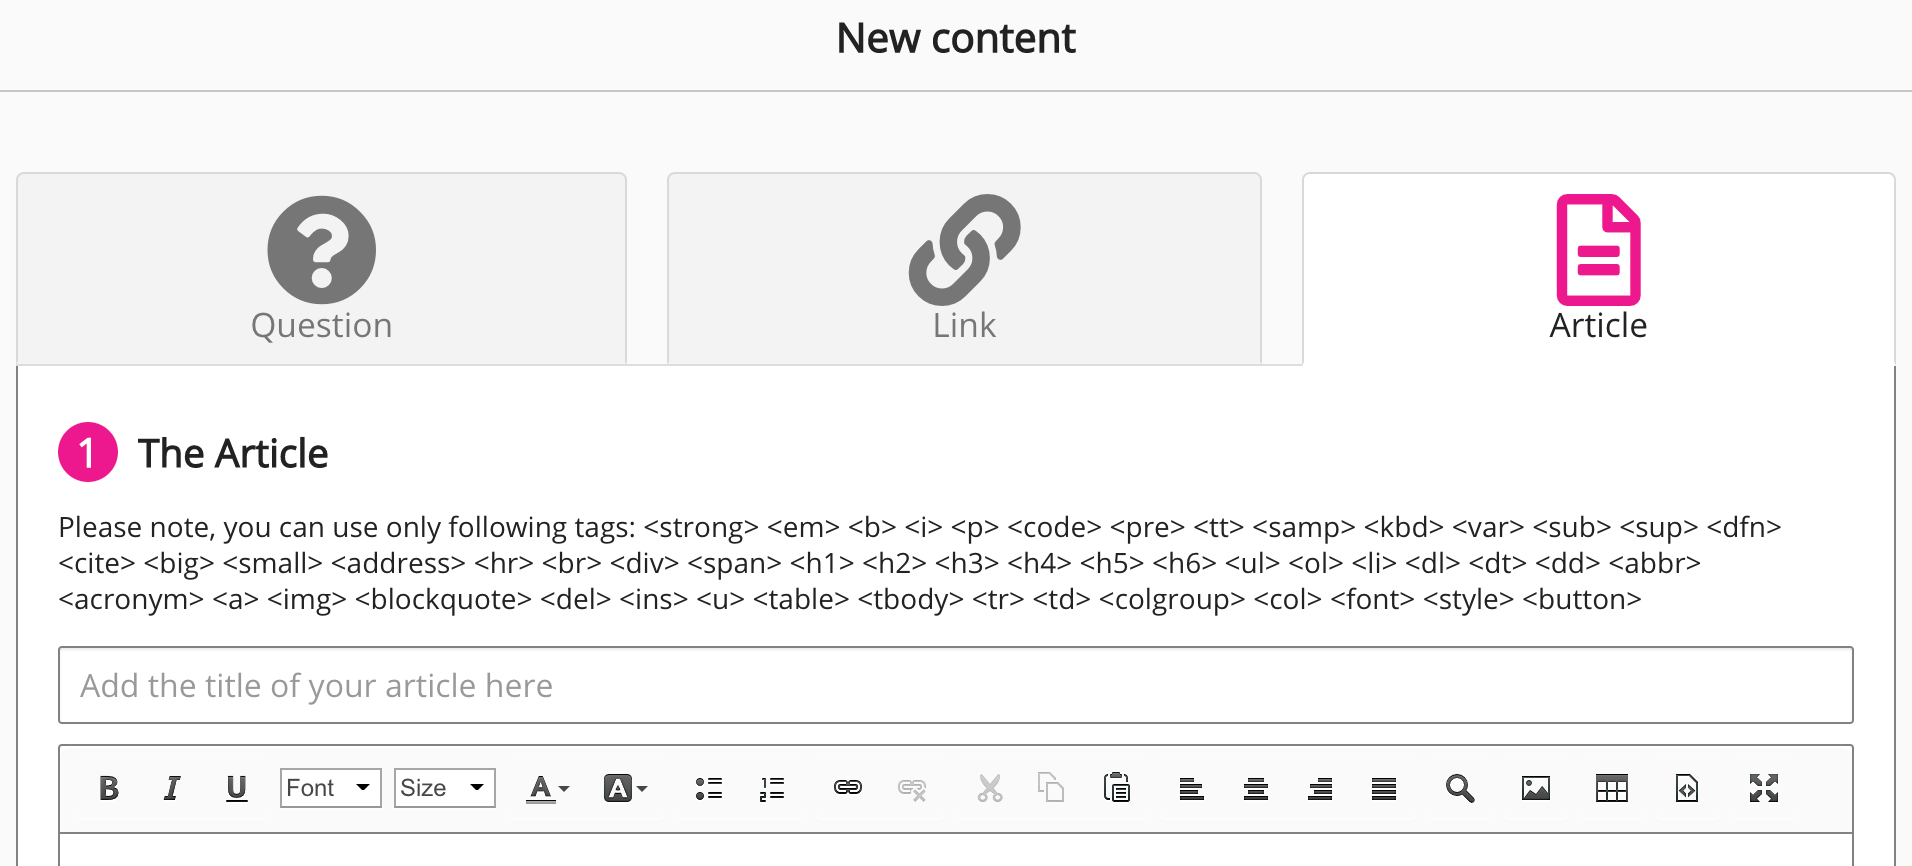The image size is (1912, 866).
Task: Remove the link from selected text
Action: [x=911, y=788]
